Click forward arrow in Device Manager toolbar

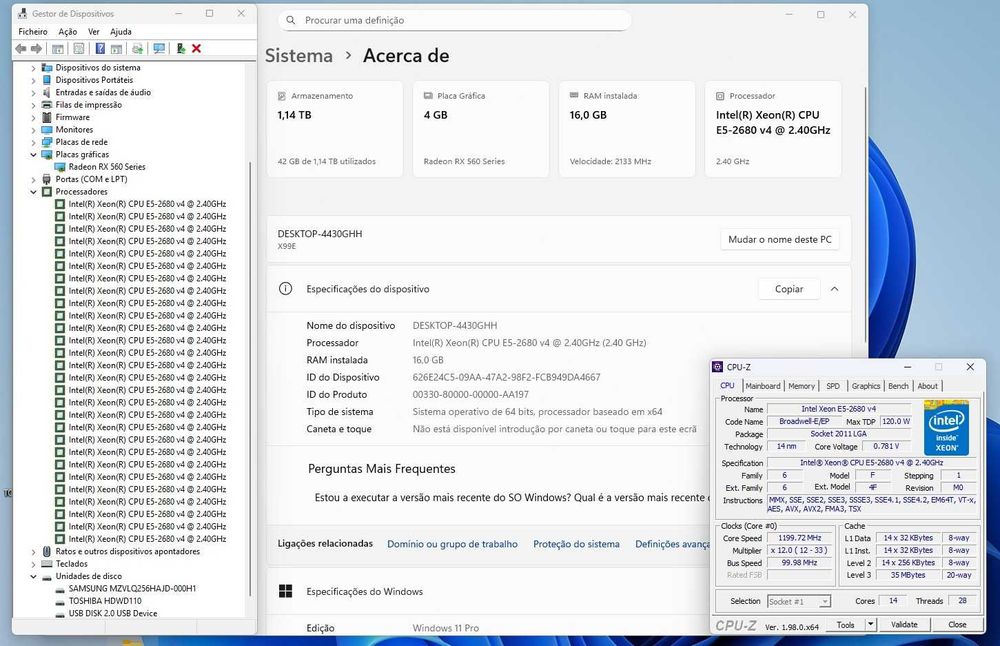point(36,48)
